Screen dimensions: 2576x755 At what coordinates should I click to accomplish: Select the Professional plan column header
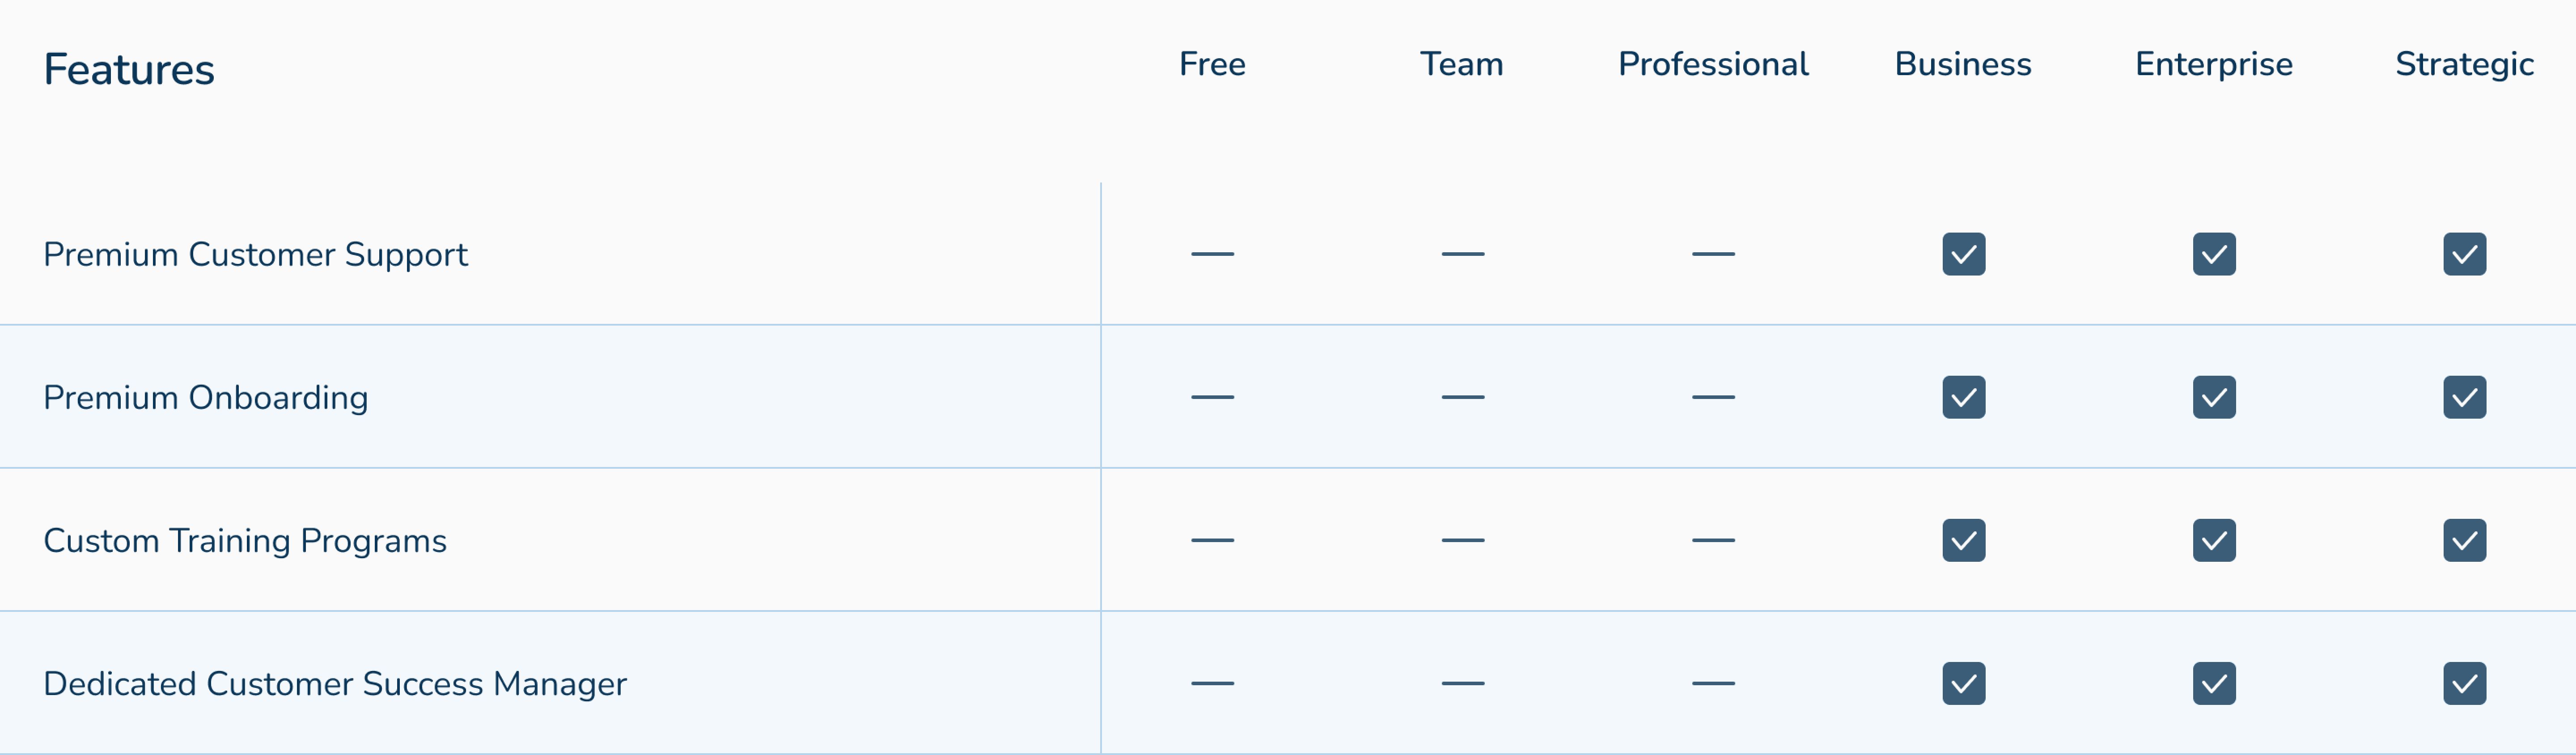[1713, 64]
